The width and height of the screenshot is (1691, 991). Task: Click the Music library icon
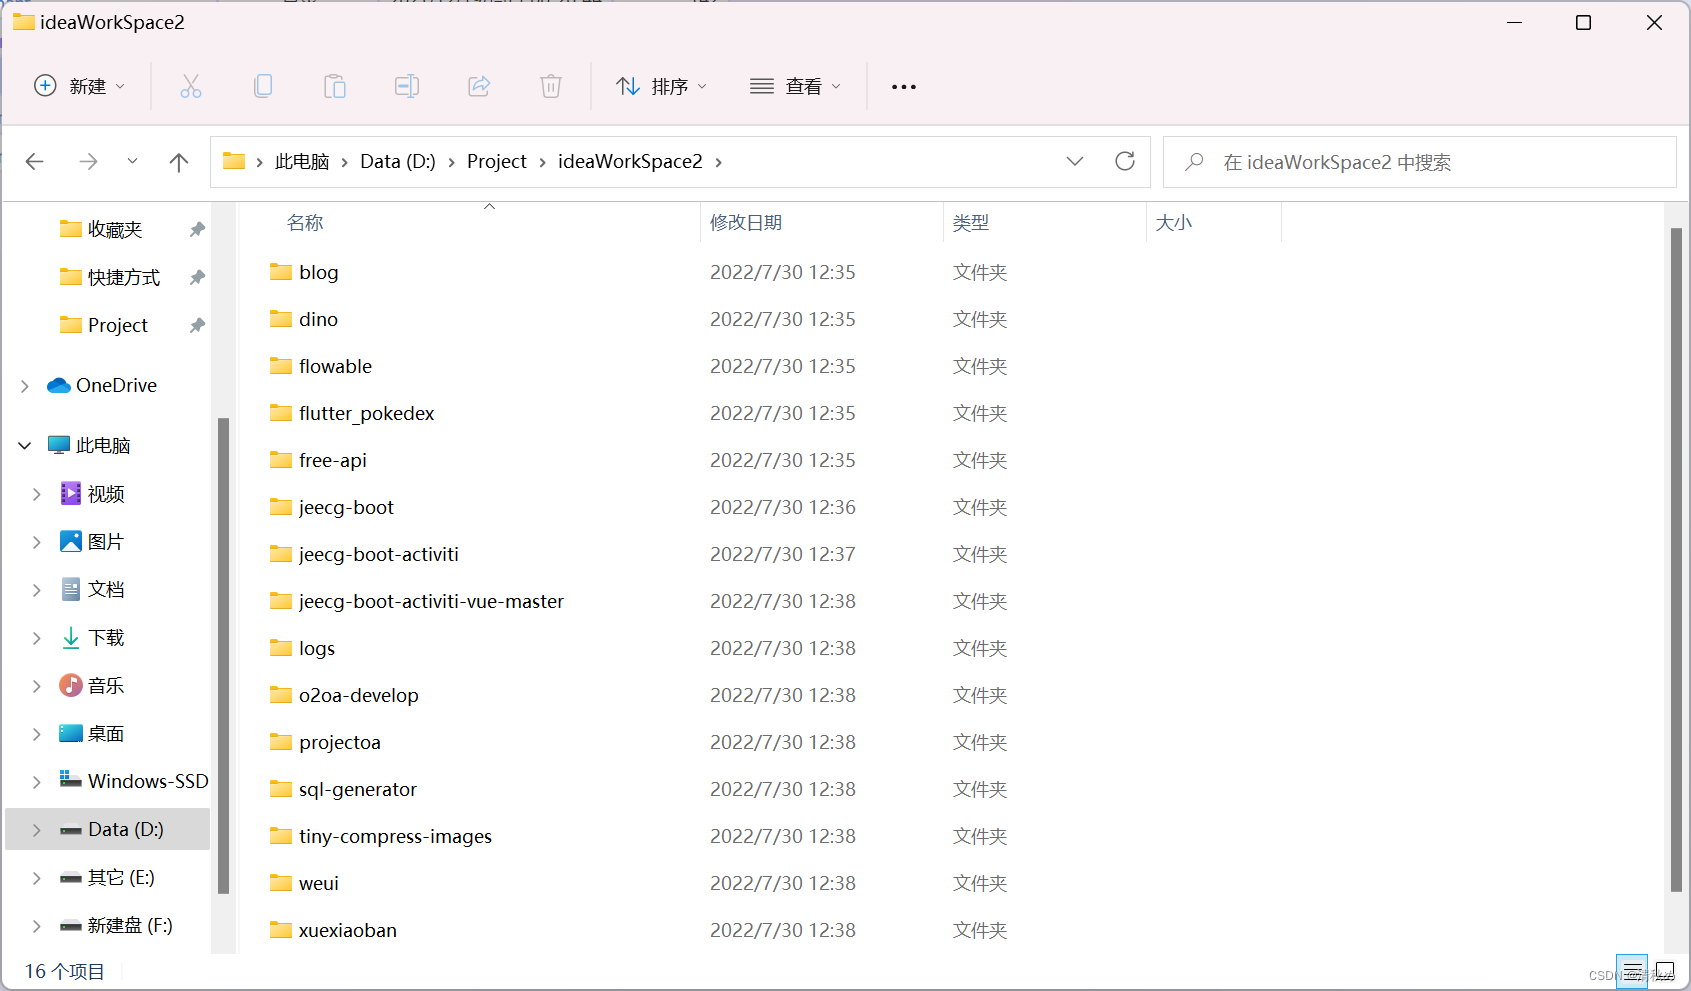tap(71, 685)
